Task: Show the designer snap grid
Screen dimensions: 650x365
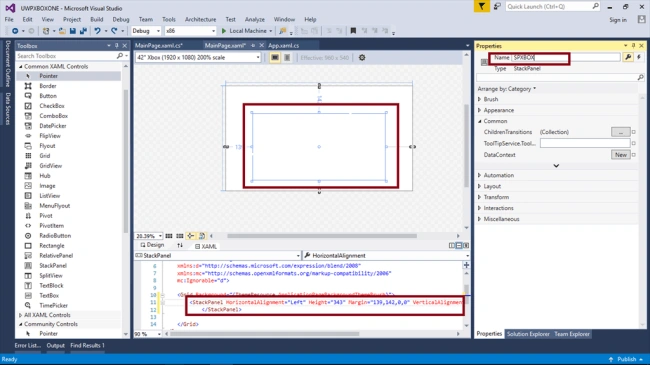Action: pyautogui.click(x=169, y=236)
